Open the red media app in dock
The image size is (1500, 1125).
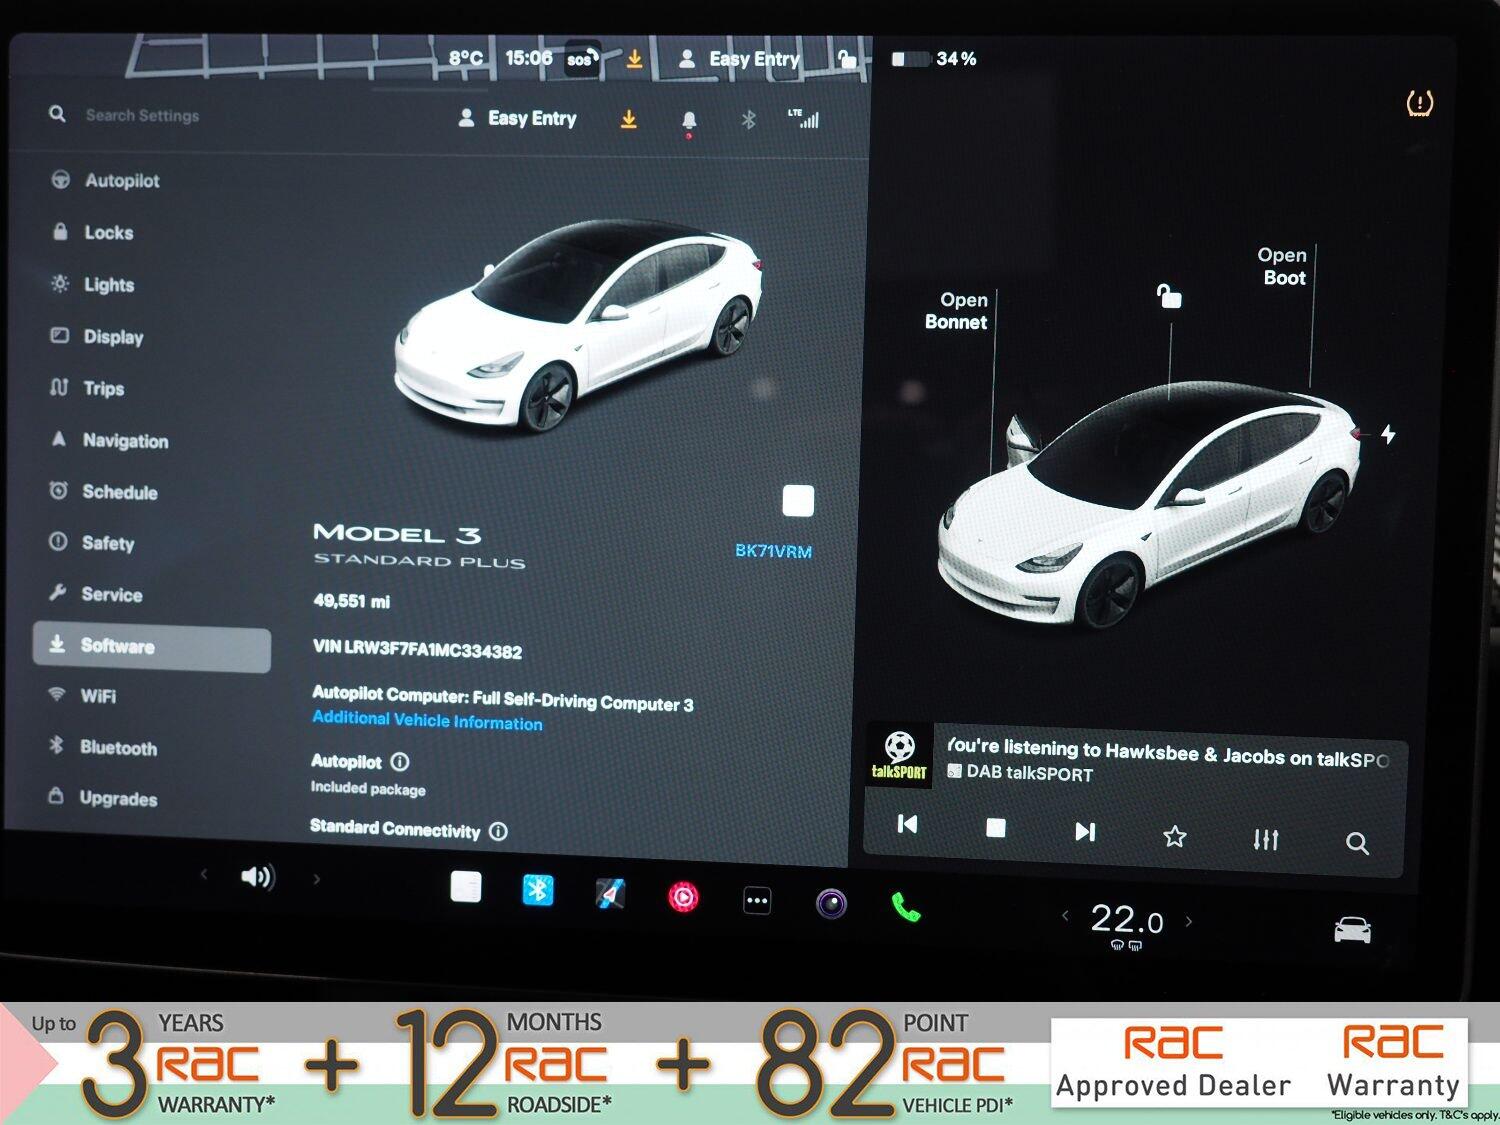[x=683, y=897]
